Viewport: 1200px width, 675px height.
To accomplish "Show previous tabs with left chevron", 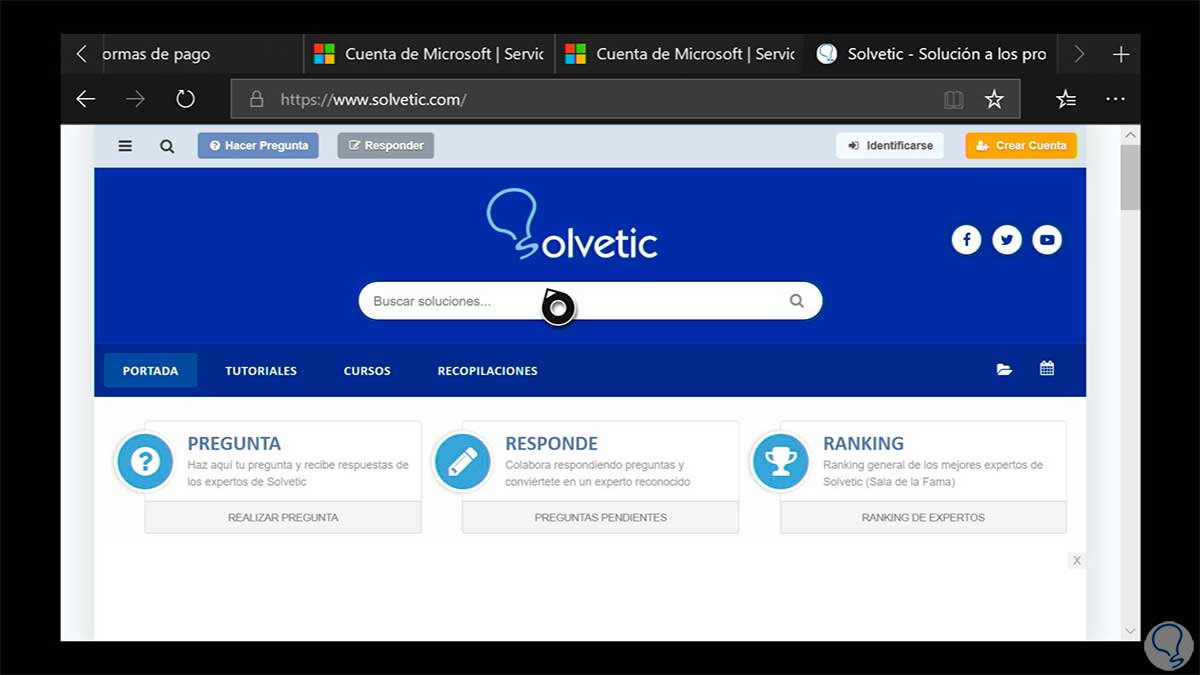I will point(82,54).
